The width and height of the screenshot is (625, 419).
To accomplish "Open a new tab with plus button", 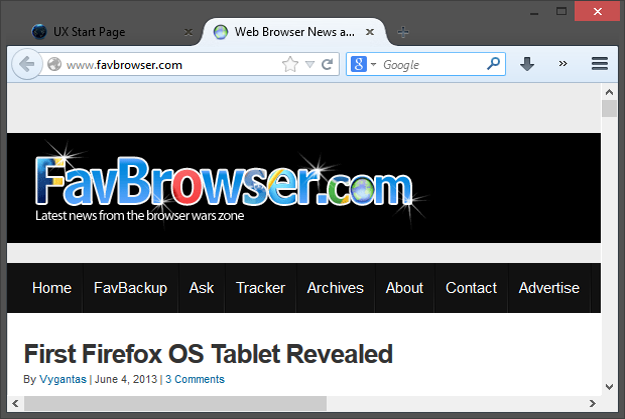I will coord(403,32).
